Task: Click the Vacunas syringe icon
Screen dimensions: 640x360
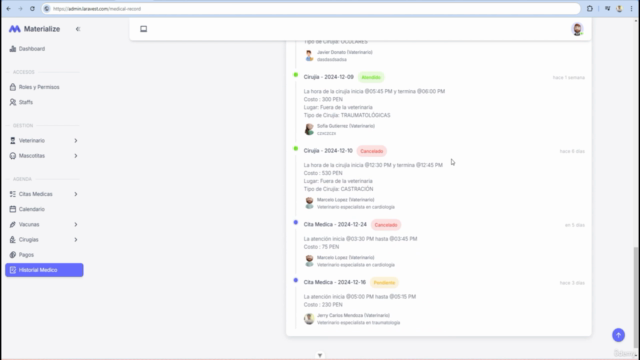Action: 13,224
